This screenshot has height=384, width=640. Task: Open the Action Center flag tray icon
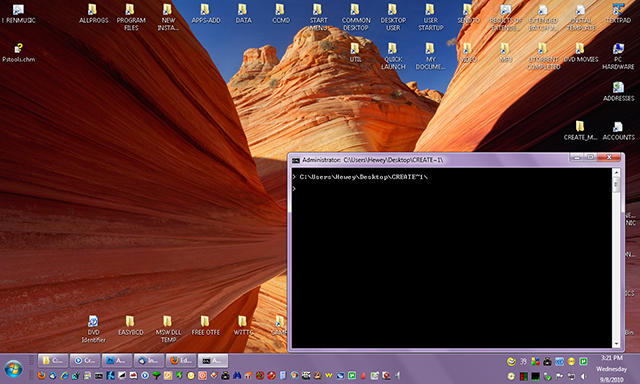pos(559,377)
